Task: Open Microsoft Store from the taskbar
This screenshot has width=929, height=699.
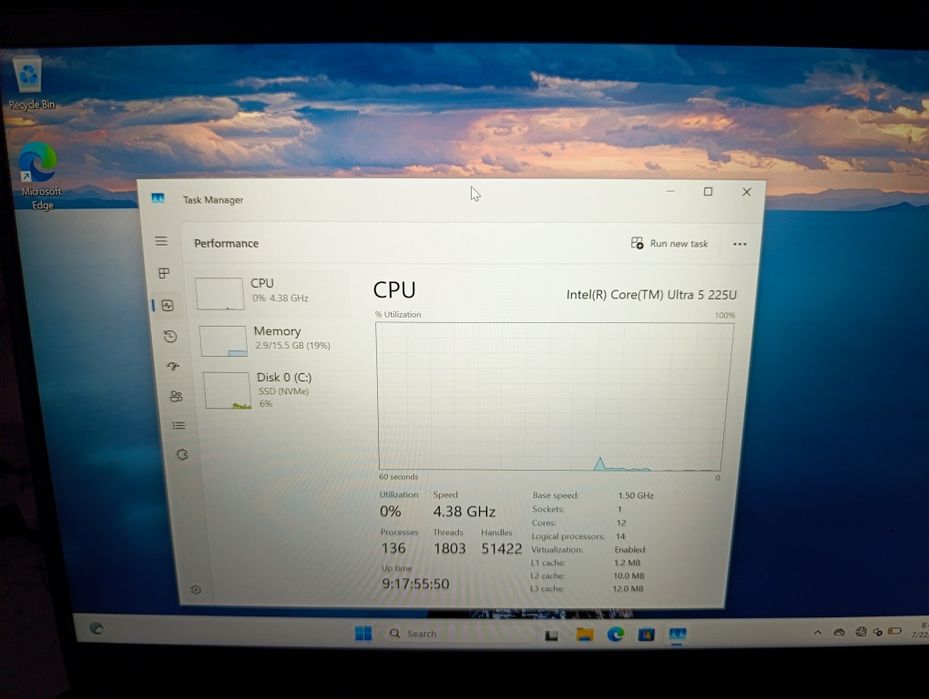Action: click(x=646, y=634)
